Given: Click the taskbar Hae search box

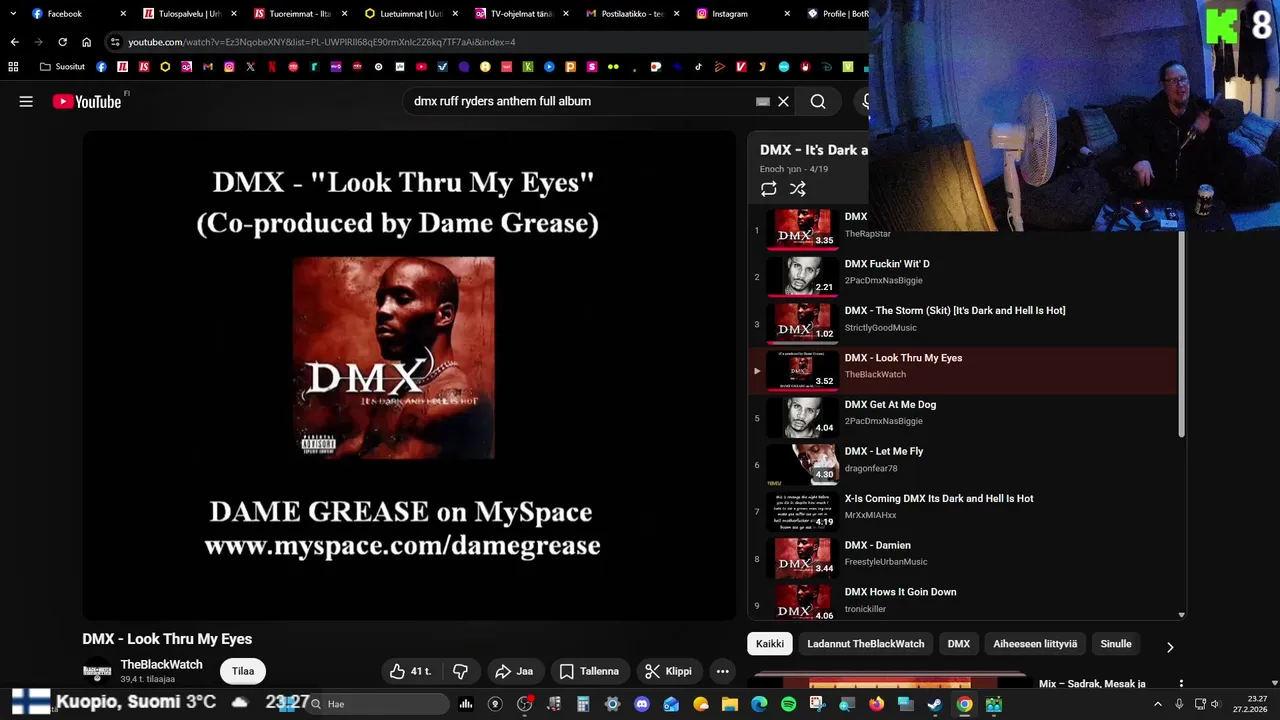Looking at the screenshot, I should click(x=378, y=704).
